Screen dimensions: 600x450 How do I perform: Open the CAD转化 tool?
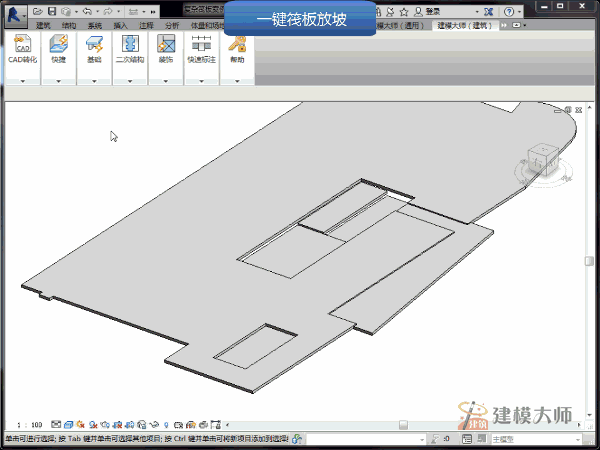(x=23, y=49)
